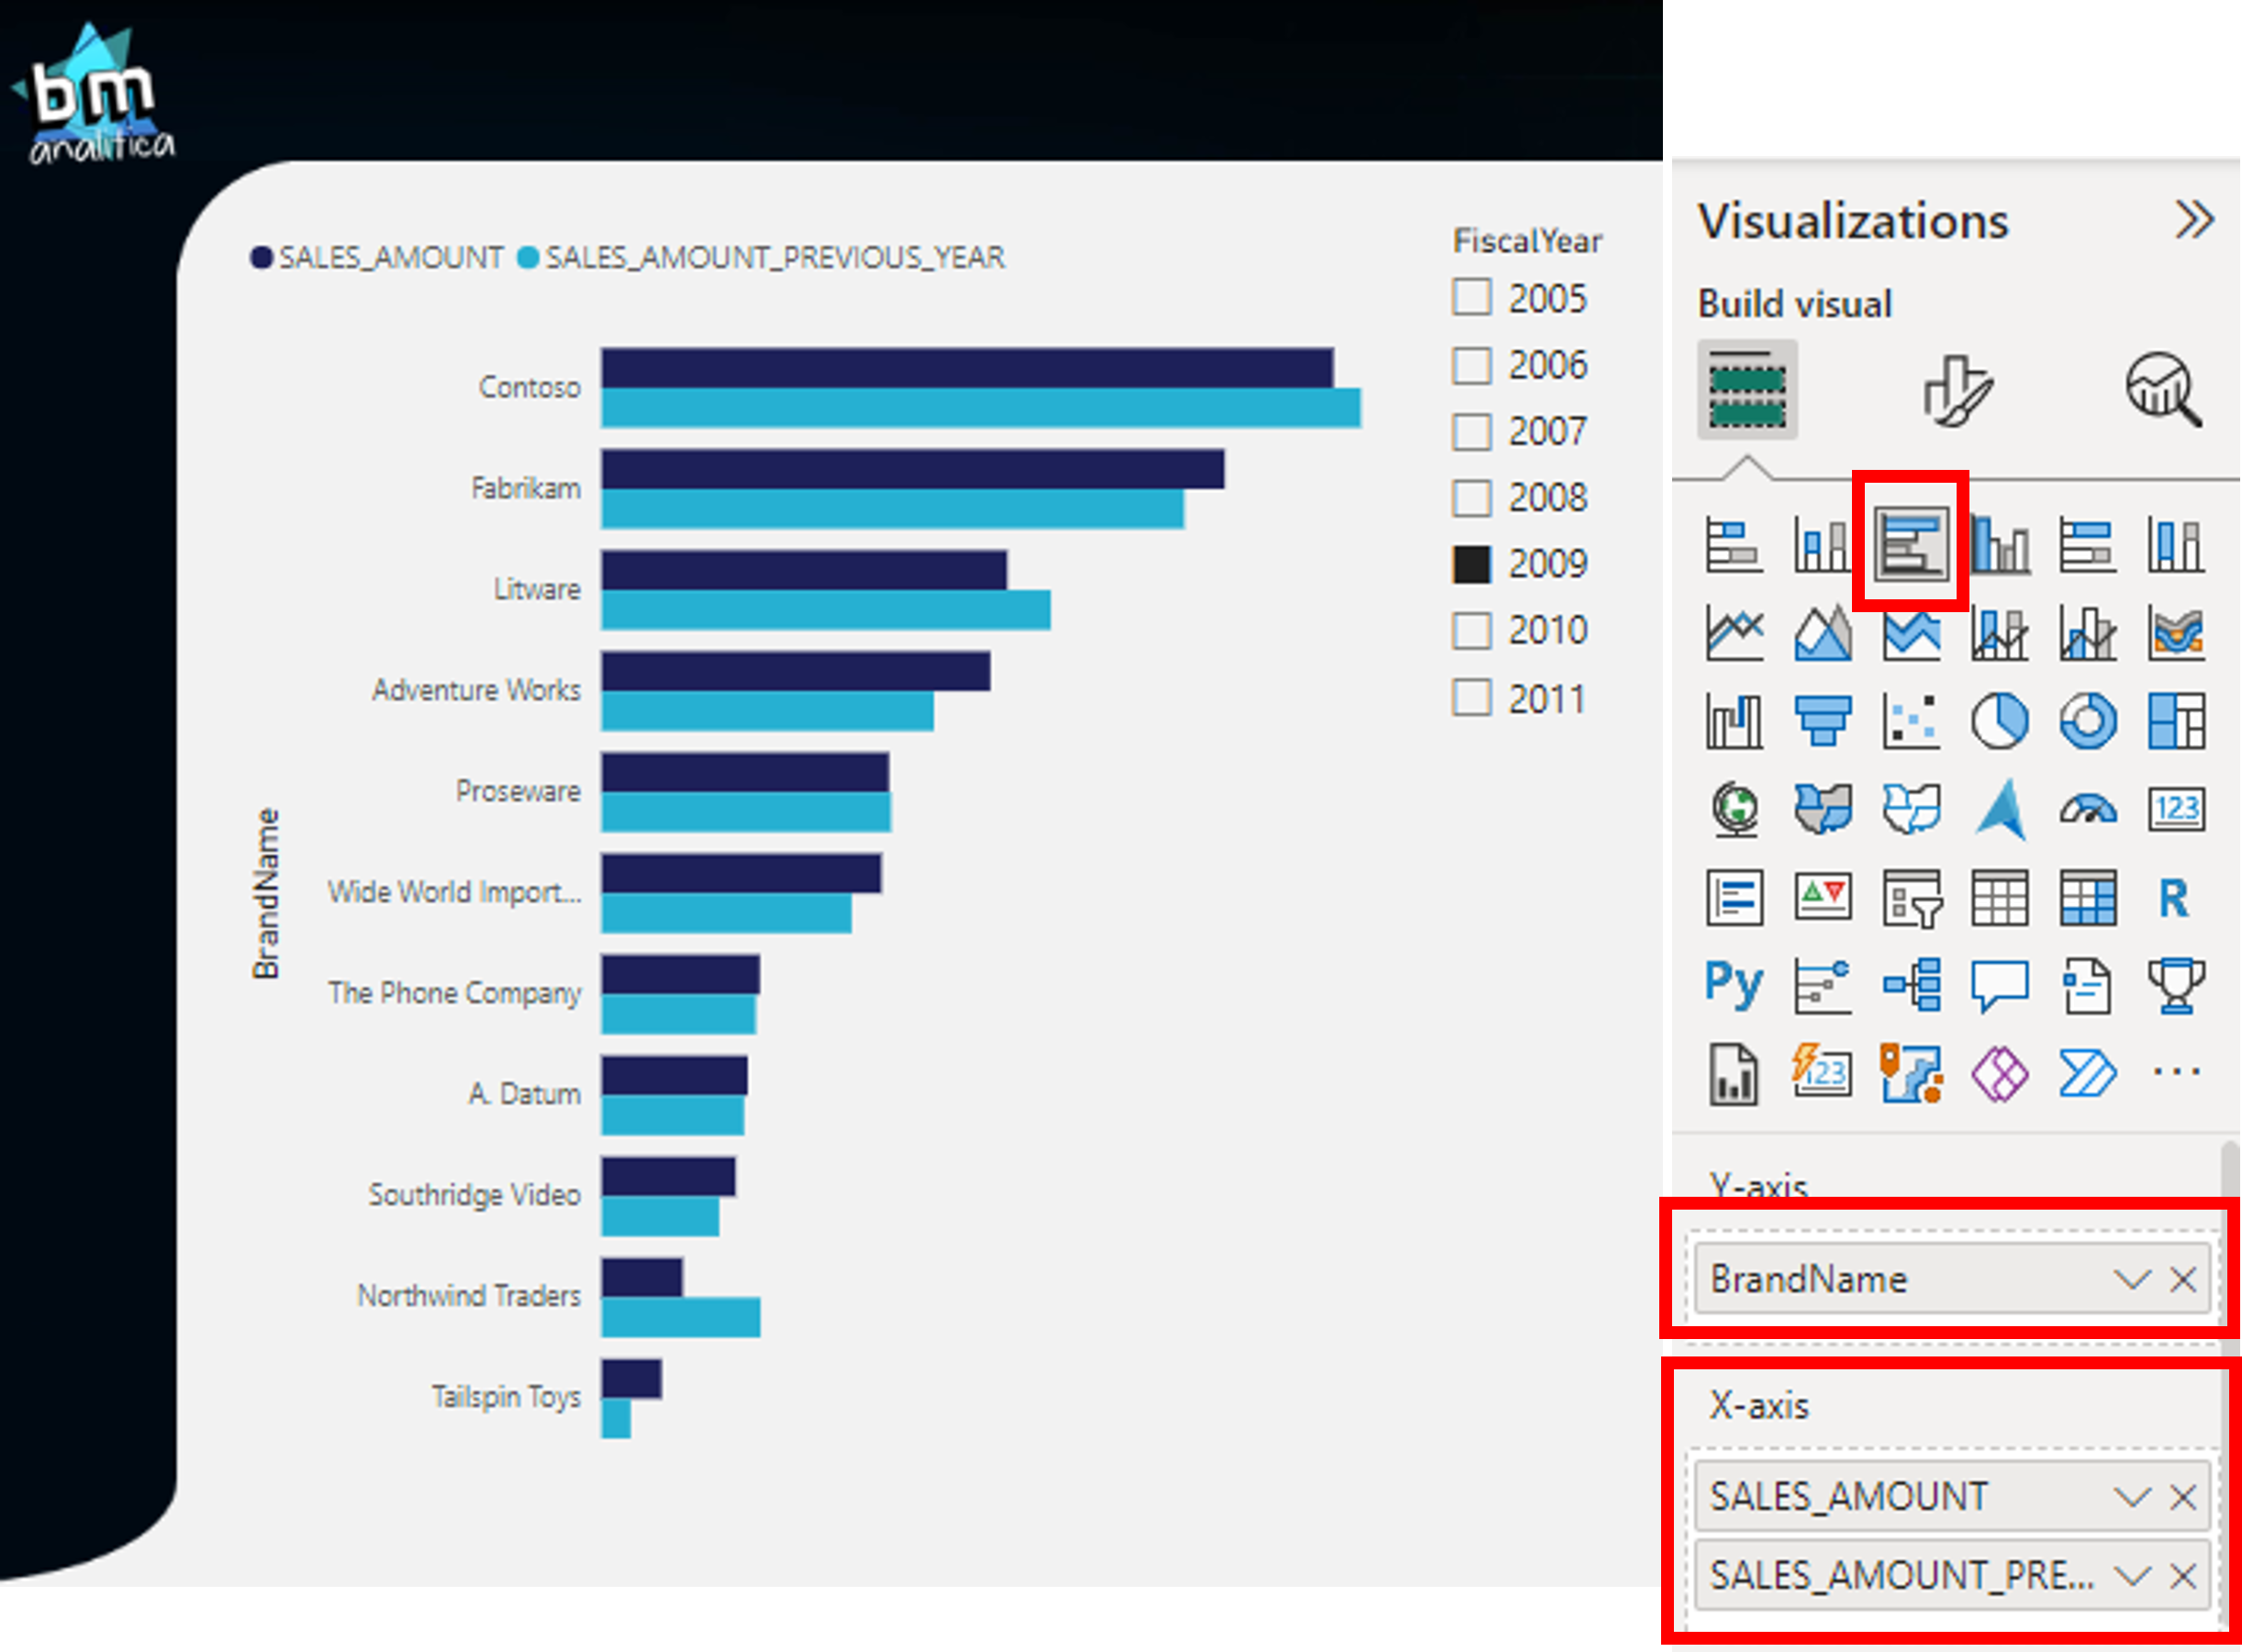Select the filled map visual

coord(1822,809)
